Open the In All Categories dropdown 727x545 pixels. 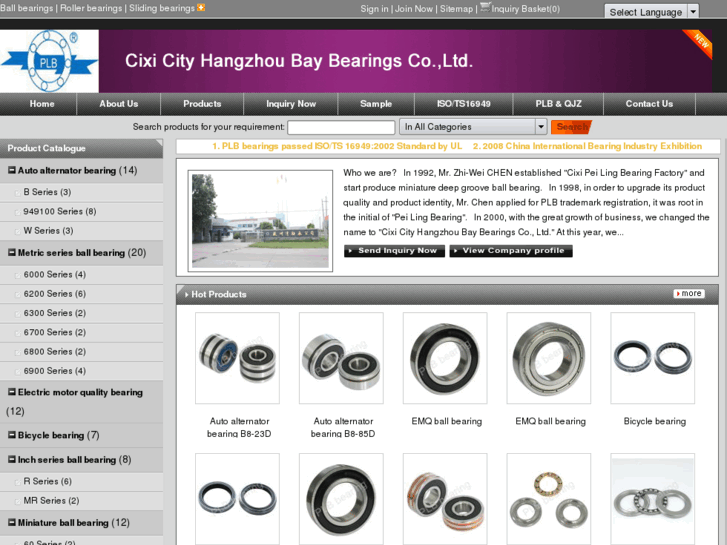pyautogui.click(x=473, y=127)
